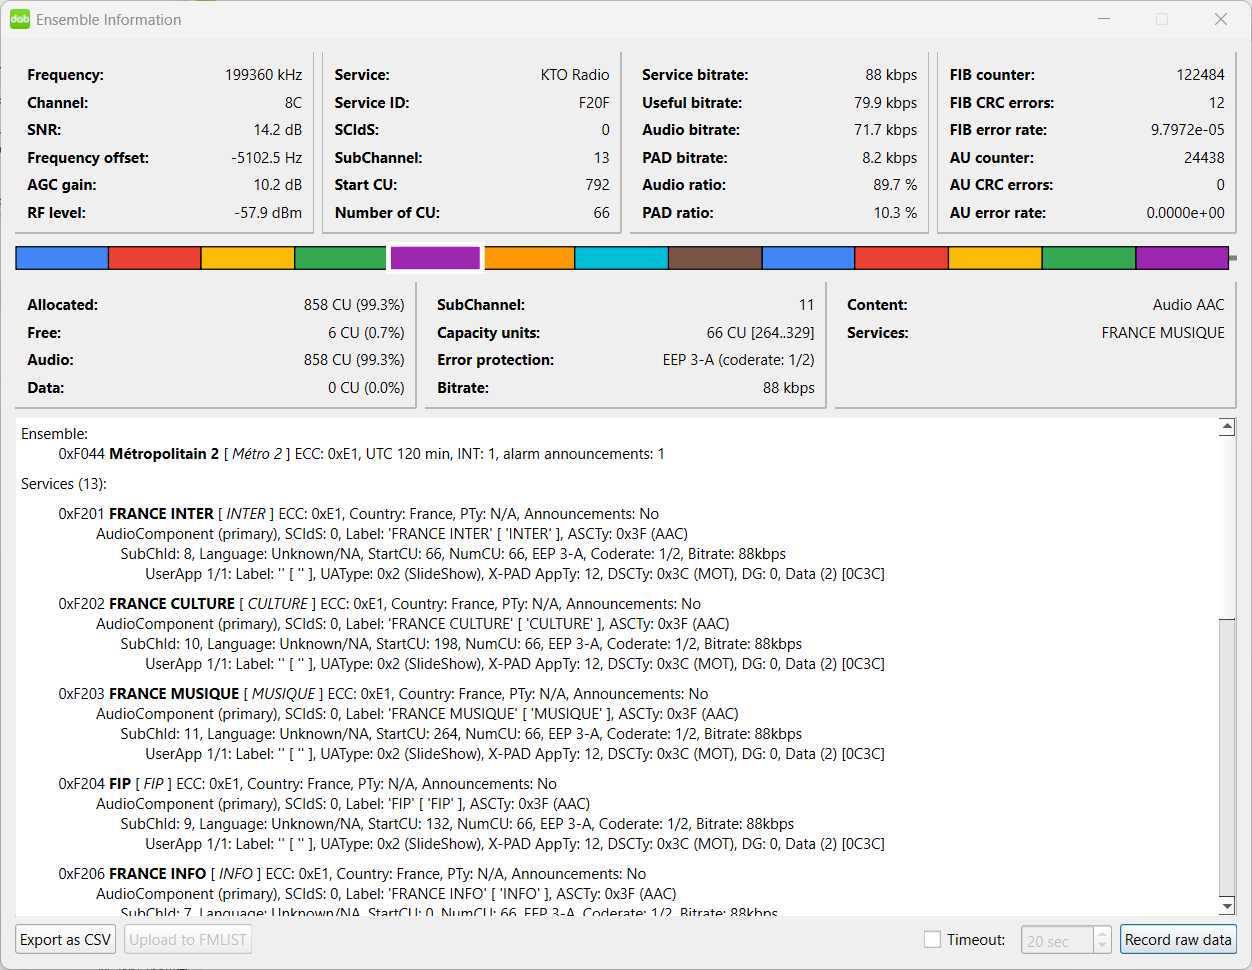Click the AU counter value 24438
Viewport: 1252px width, 970px height.
1204,158
